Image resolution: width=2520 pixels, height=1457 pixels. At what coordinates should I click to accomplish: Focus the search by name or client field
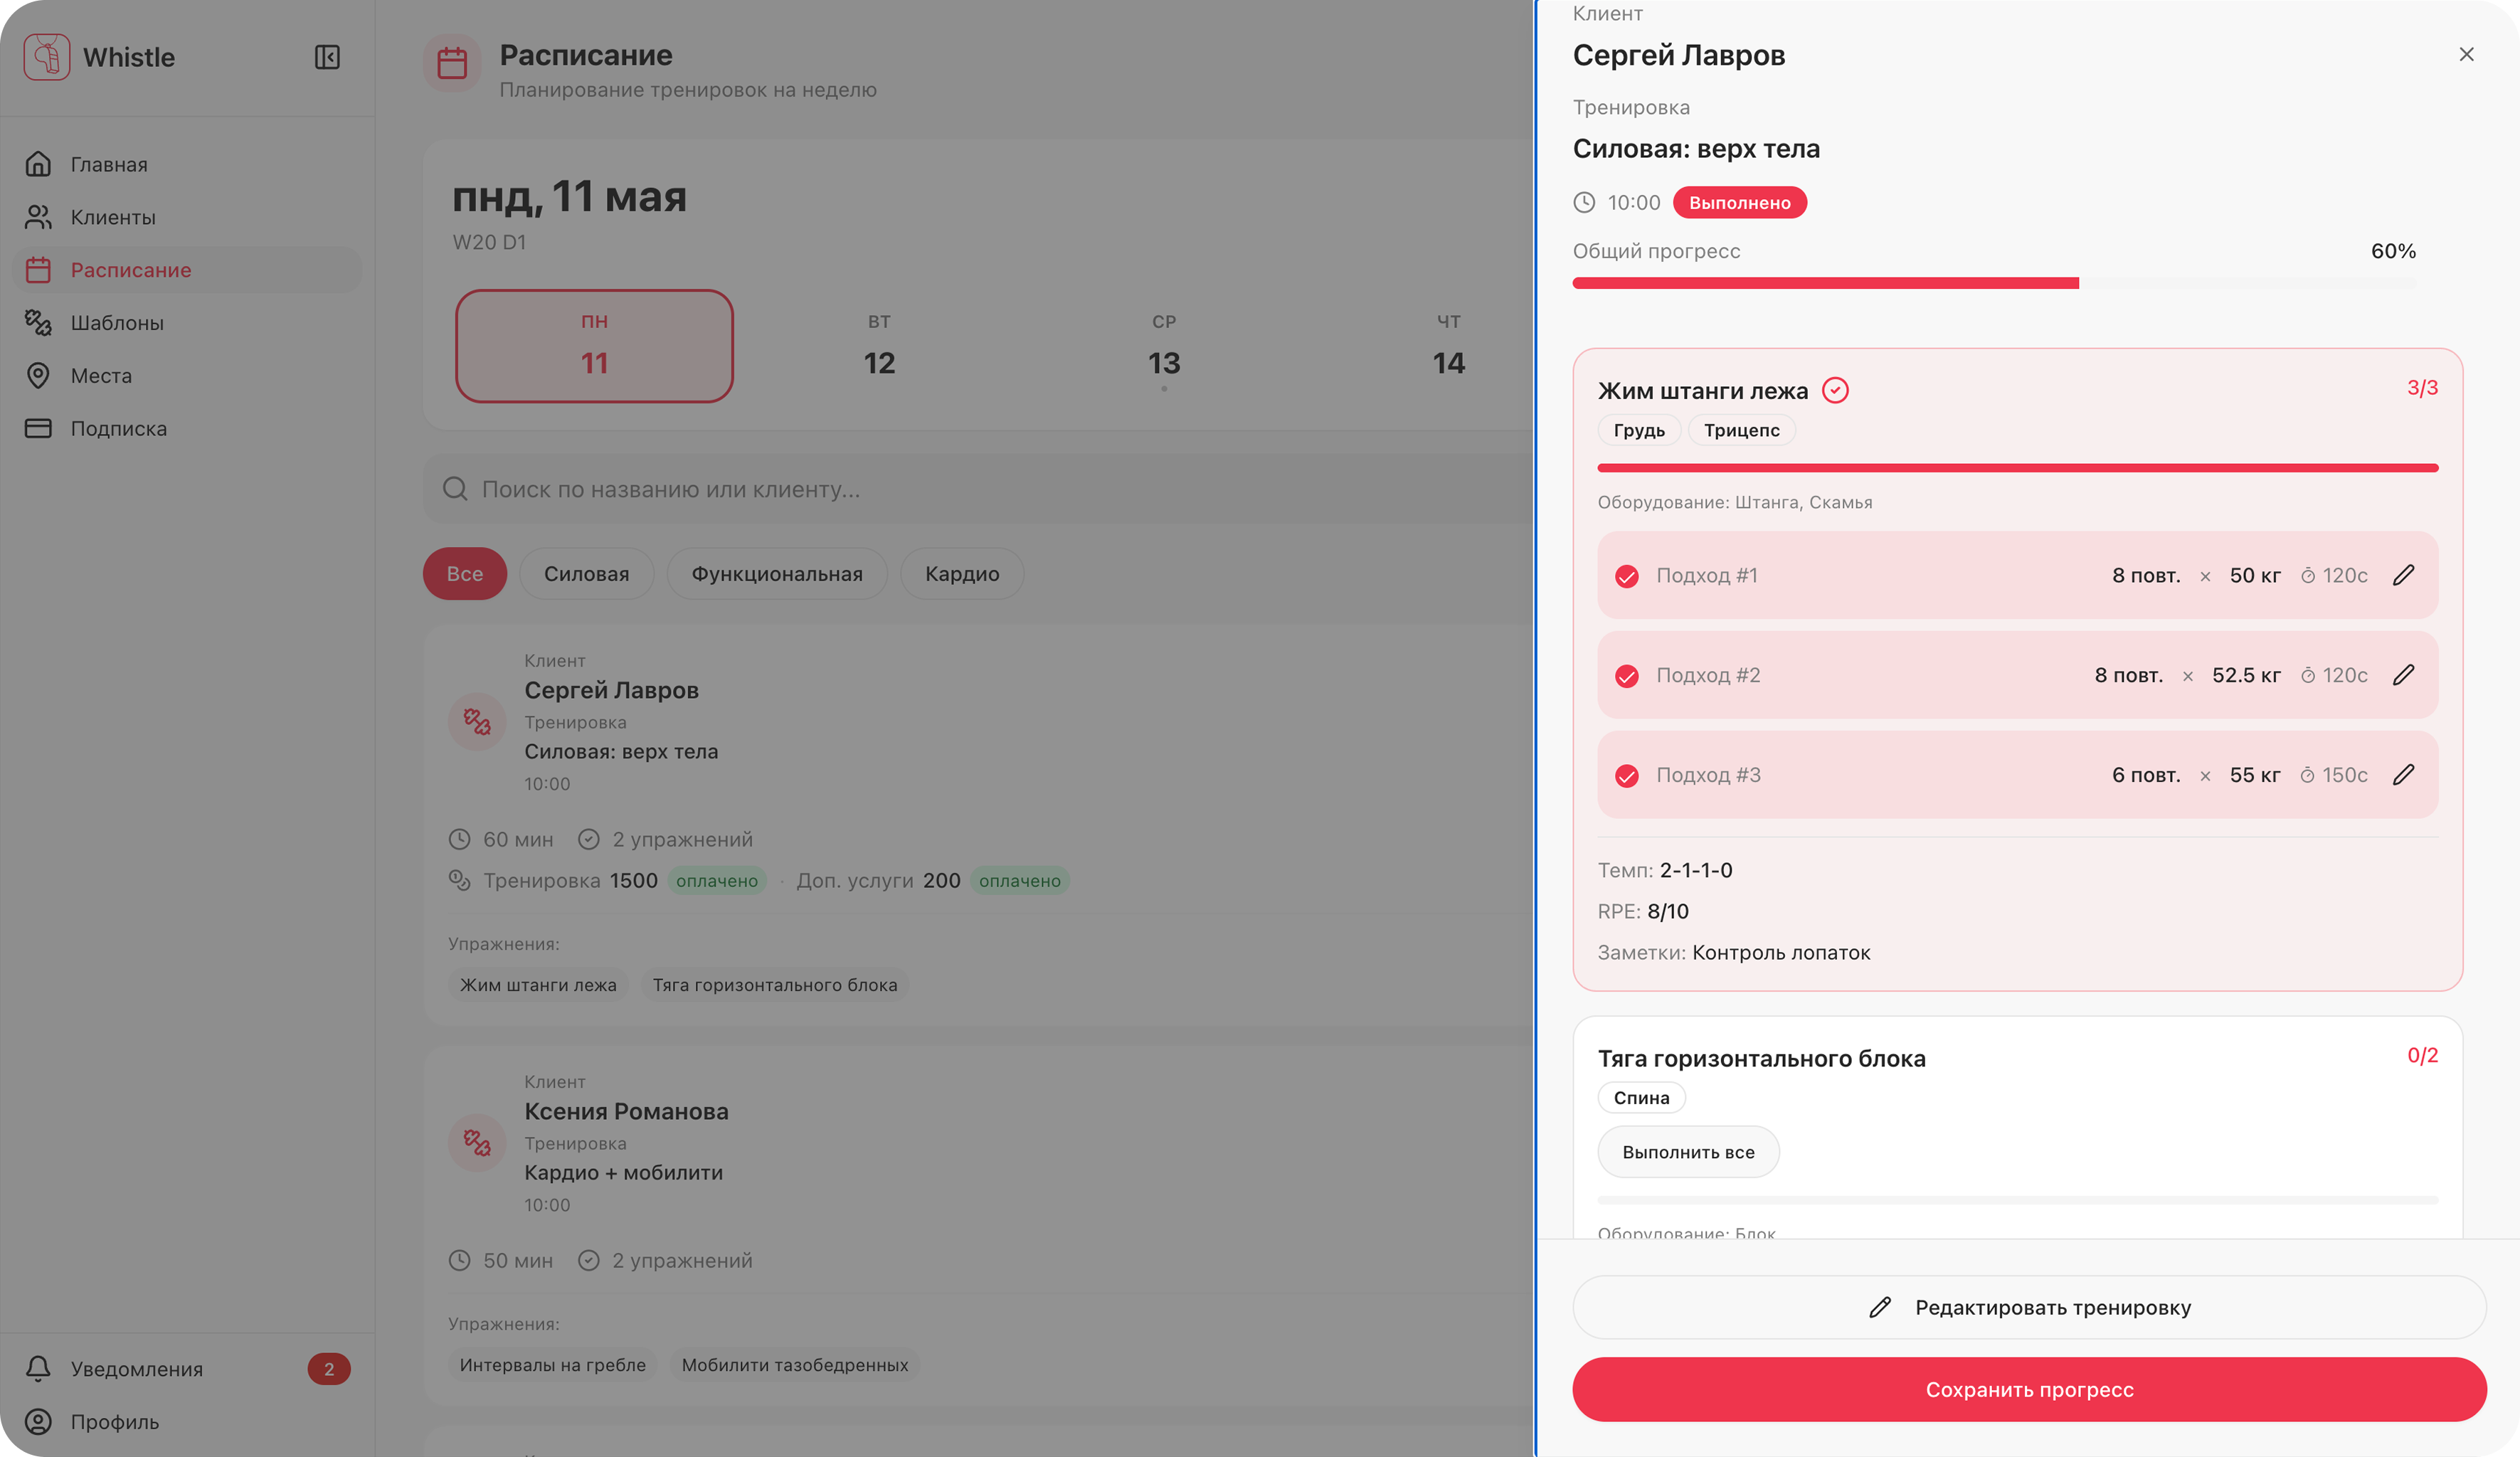coord(978,489)
